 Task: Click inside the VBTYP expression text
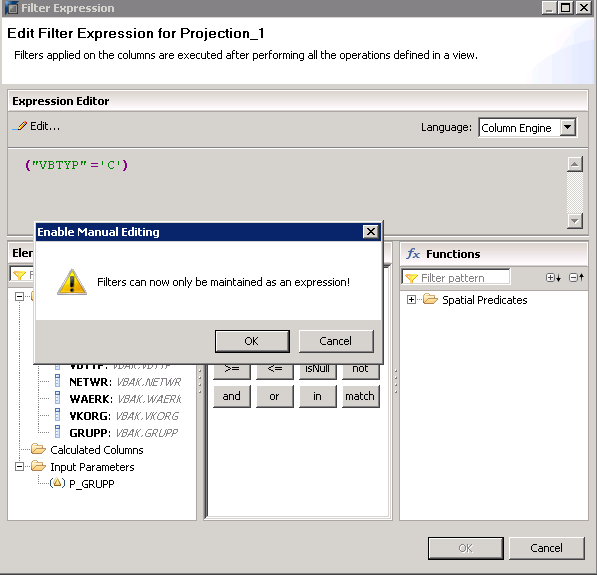76,165
